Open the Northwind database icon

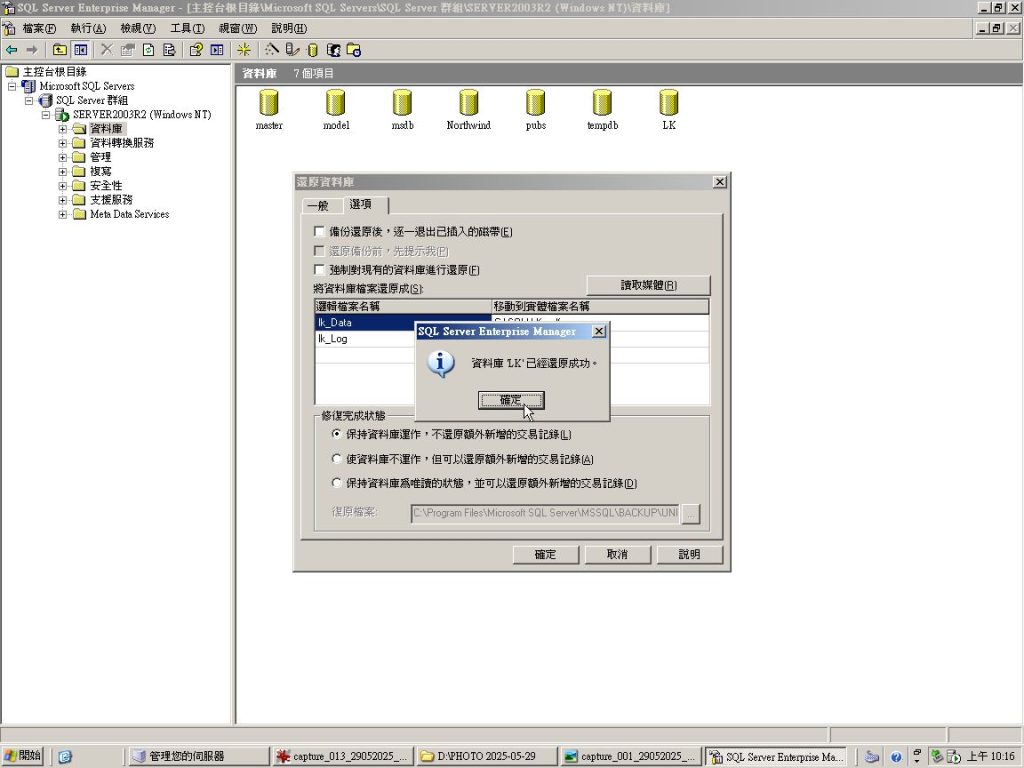[468, 104]
